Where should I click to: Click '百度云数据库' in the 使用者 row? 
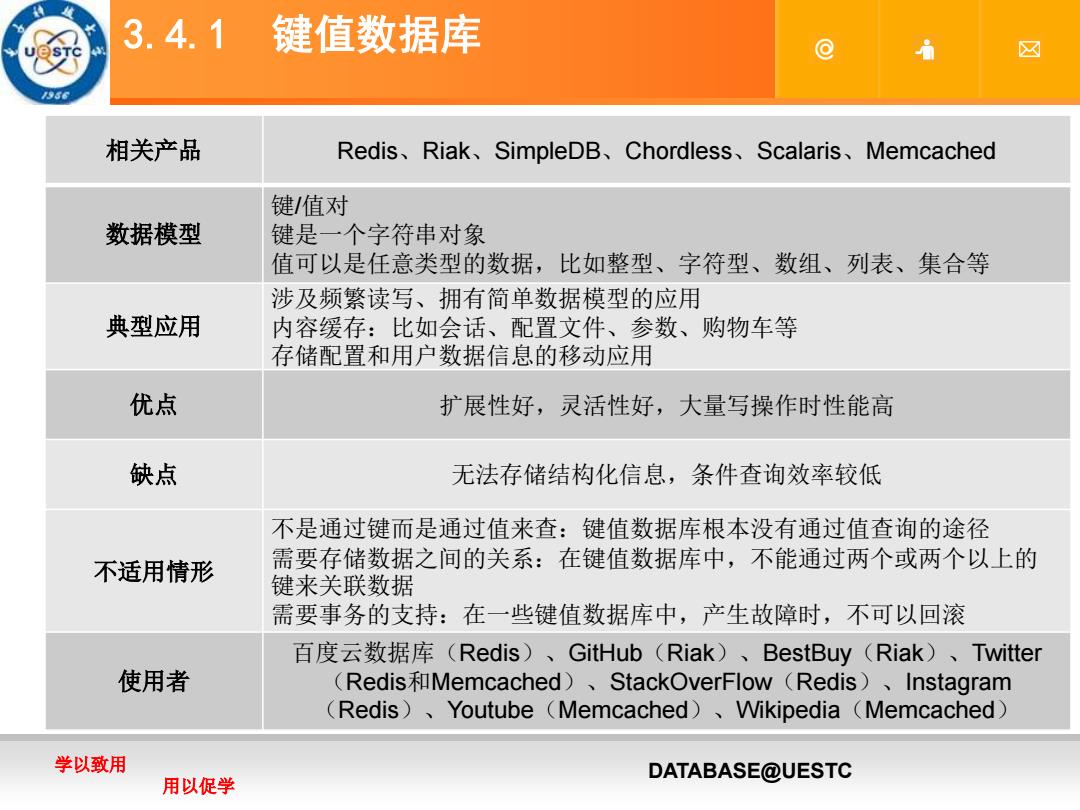pyautogui.click(x=364, y=652)
